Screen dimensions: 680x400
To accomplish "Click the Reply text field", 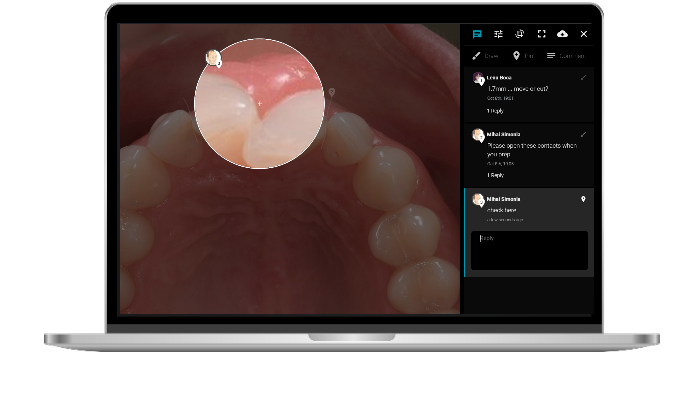I will click(x=529, y=250).
